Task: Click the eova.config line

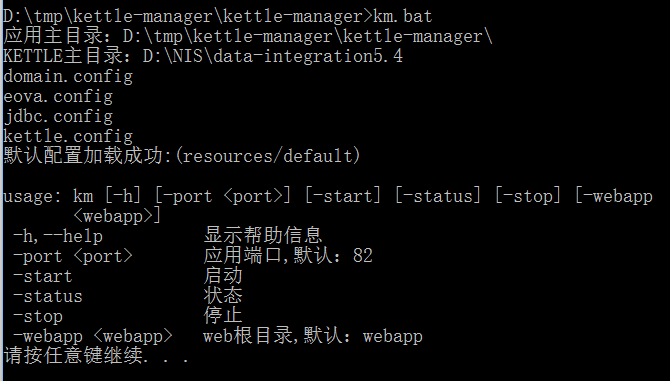Action: pyautogui.click(x=58, y=97)
